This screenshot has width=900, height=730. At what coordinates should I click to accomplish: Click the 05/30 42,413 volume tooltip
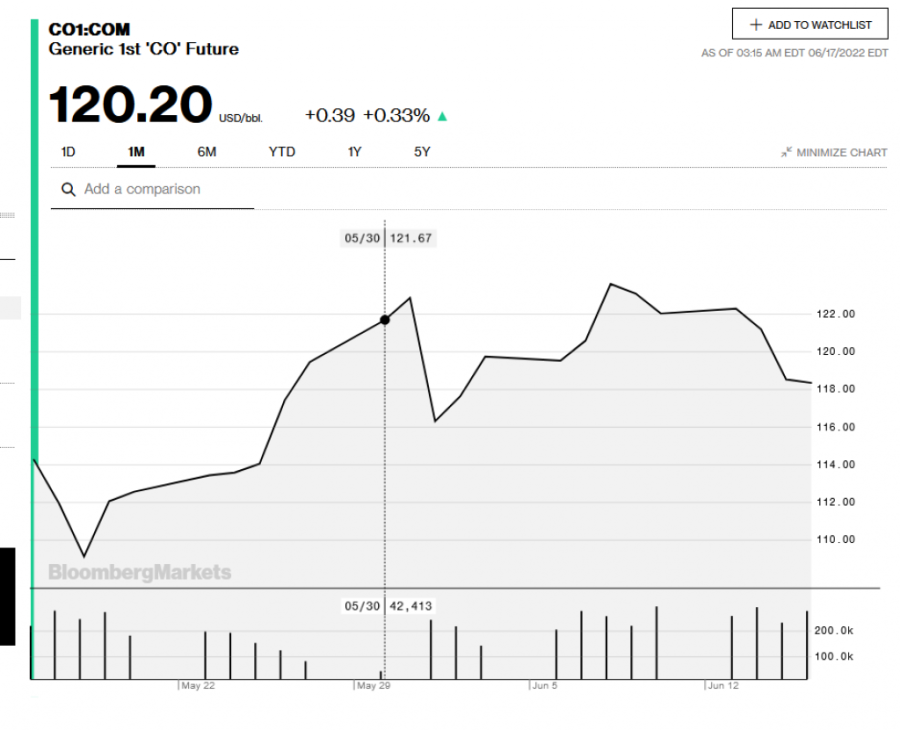pos(388,606)
